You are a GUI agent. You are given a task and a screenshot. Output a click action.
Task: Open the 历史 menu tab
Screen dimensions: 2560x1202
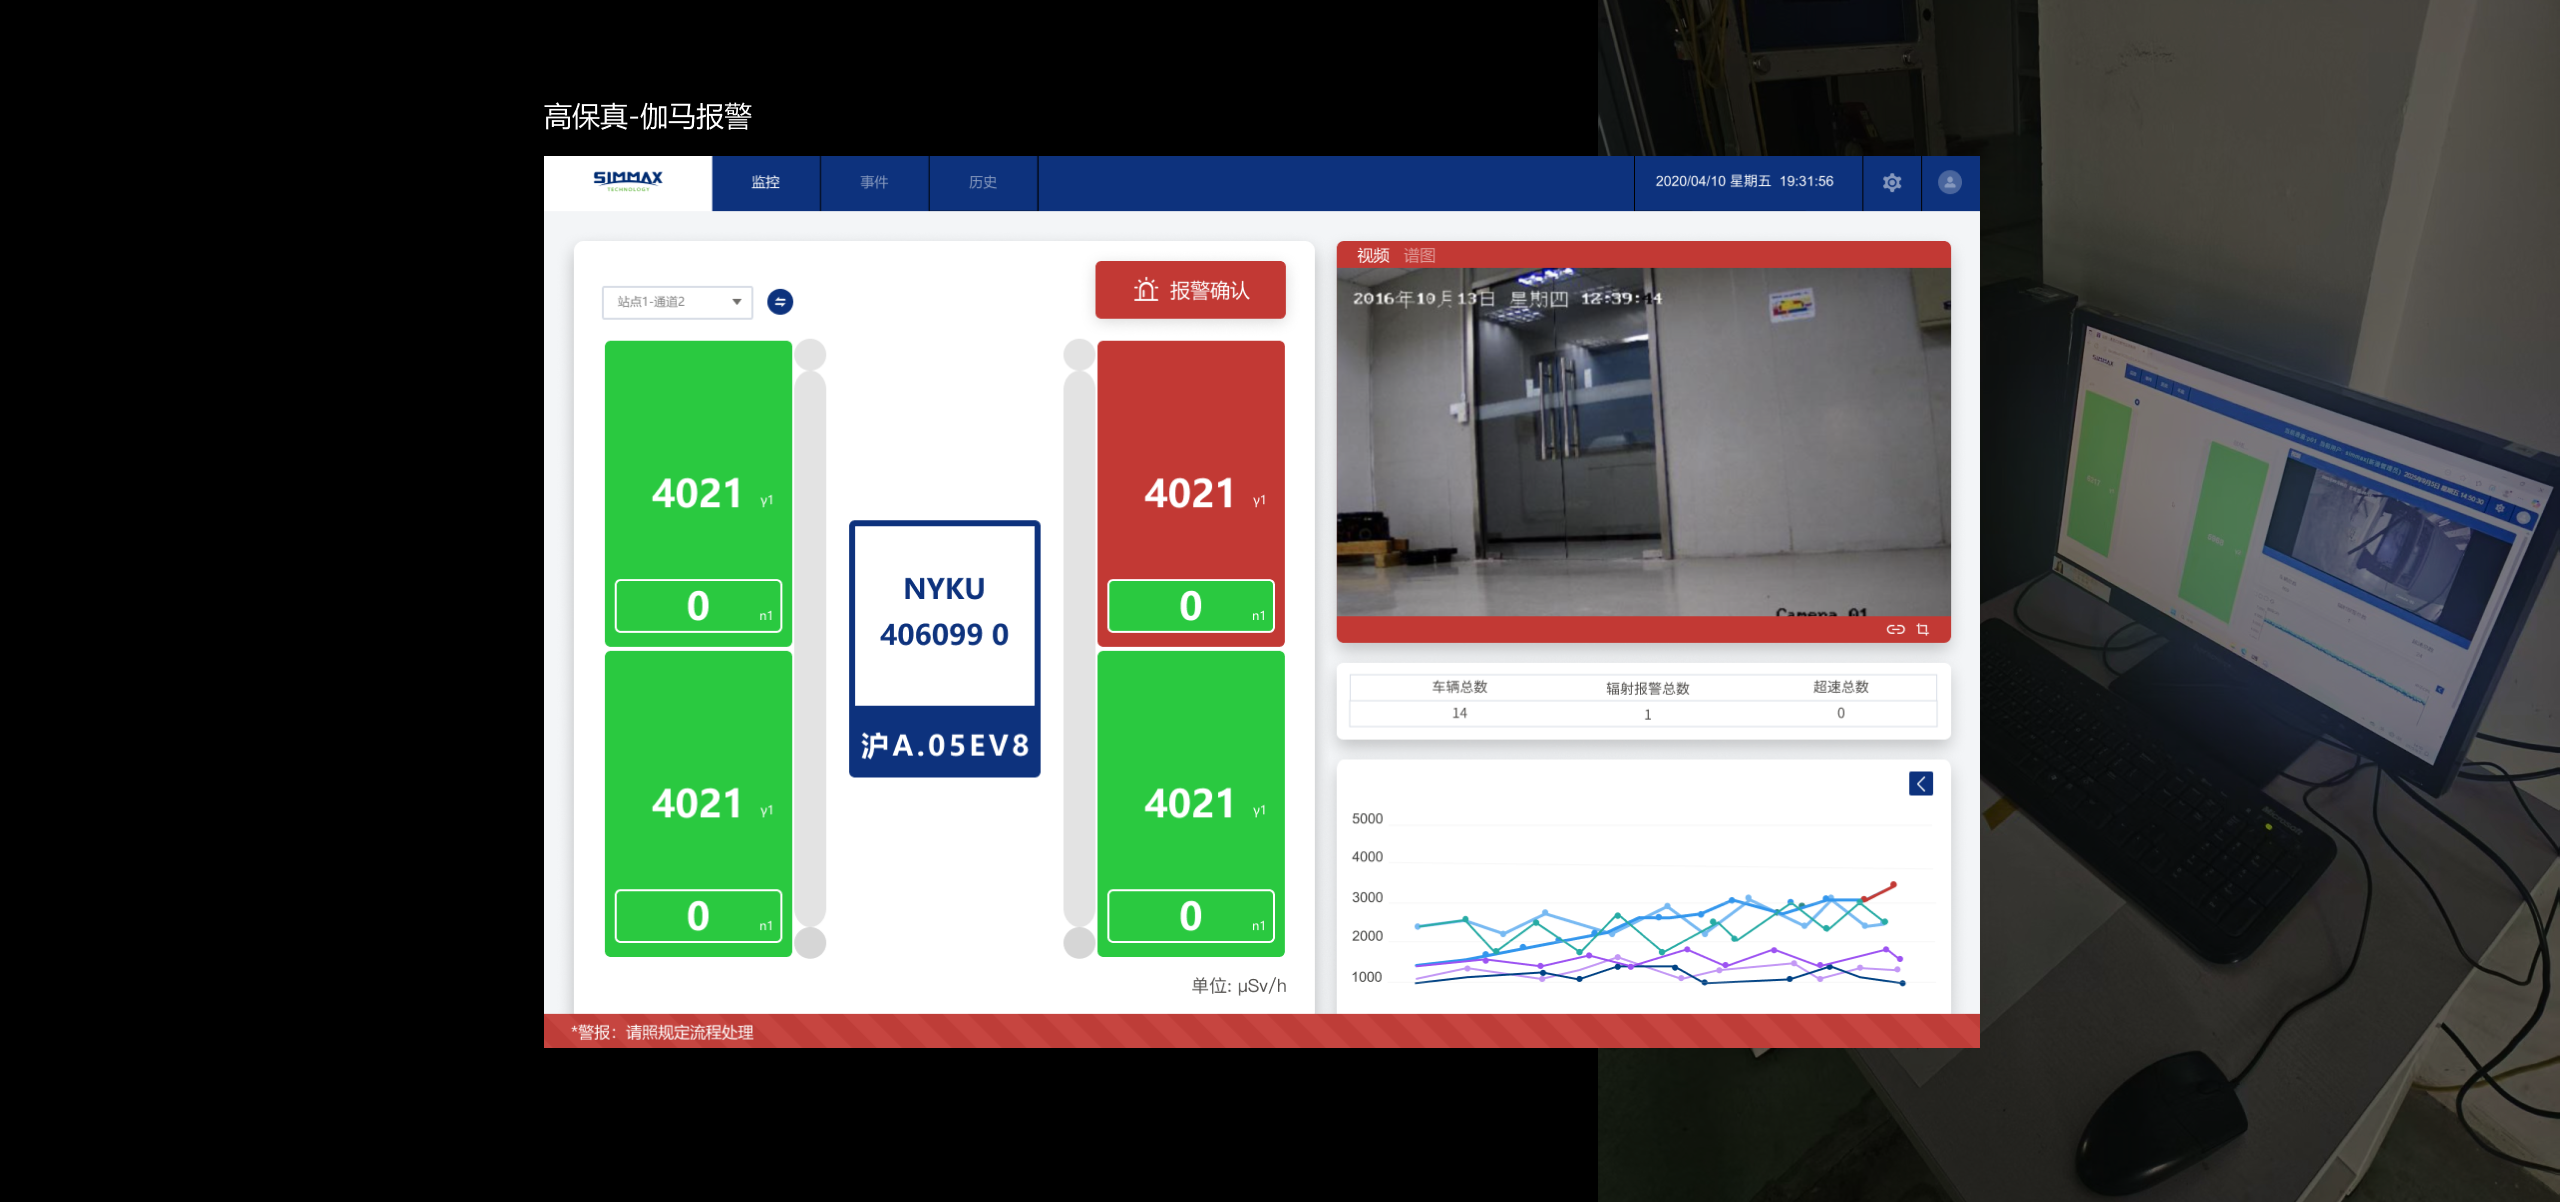982,183
